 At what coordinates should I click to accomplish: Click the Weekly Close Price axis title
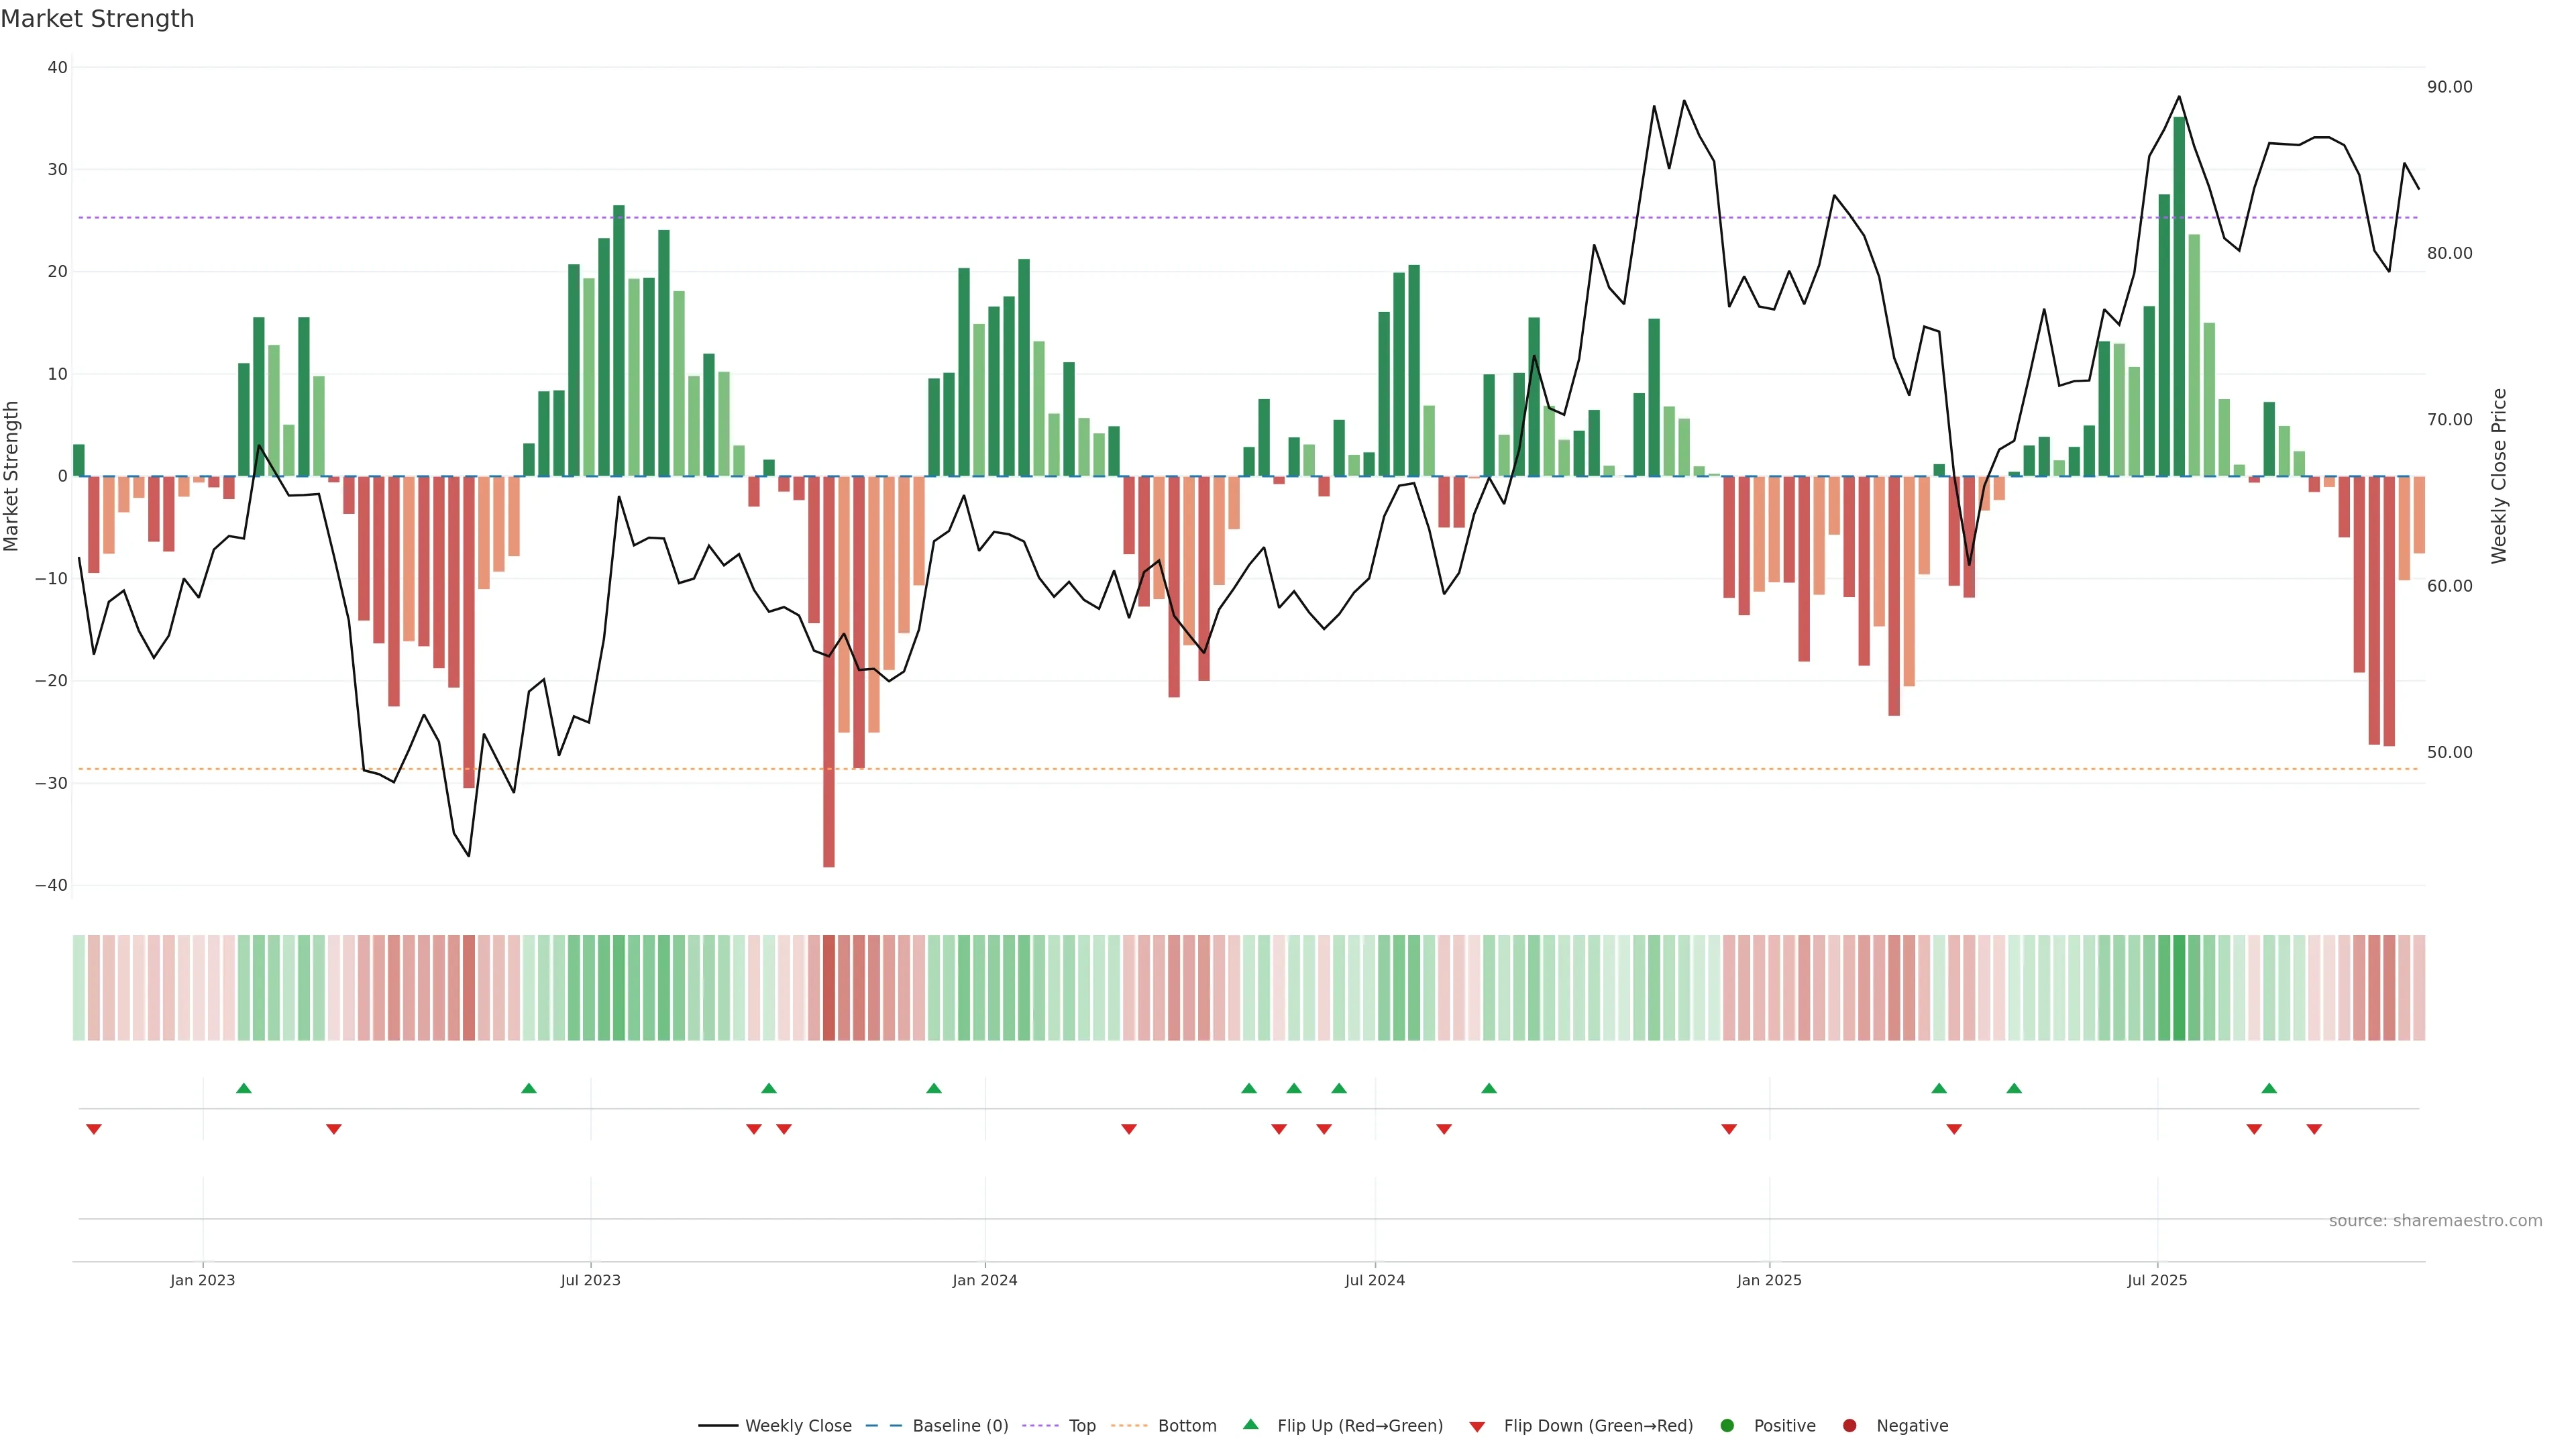point(2499,476)
